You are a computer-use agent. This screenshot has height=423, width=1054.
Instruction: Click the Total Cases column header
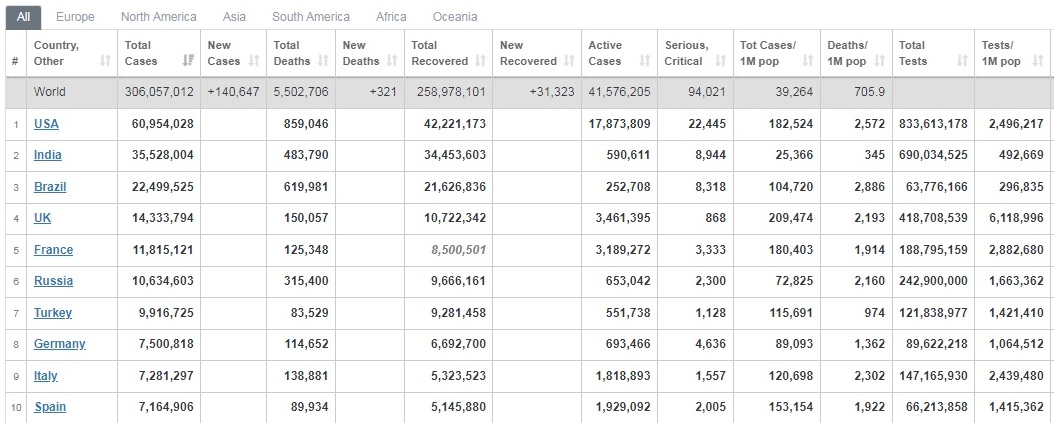159,53
